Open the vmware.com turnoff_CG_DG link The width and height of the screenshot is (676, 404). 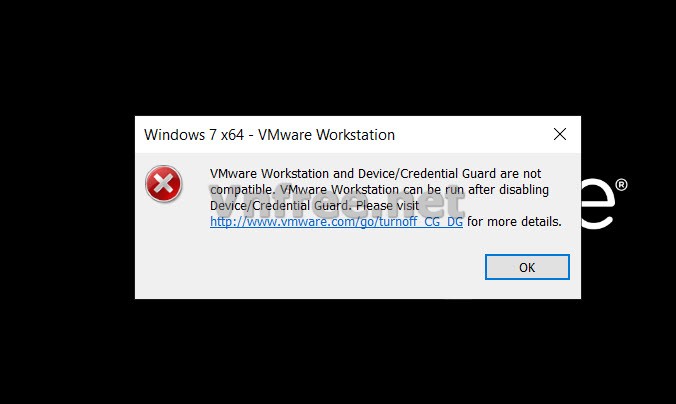tap(336, 222)
